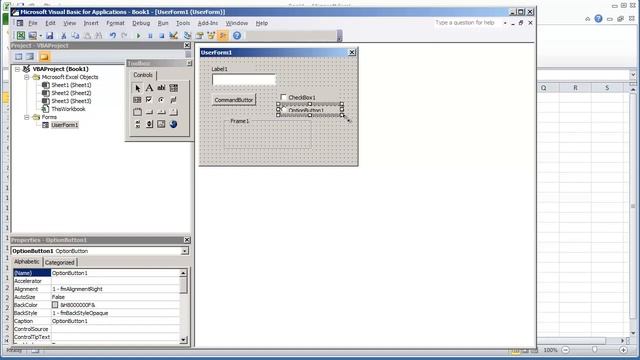
Task: Open the Insert menu
Action: click(x=91, y=23)
